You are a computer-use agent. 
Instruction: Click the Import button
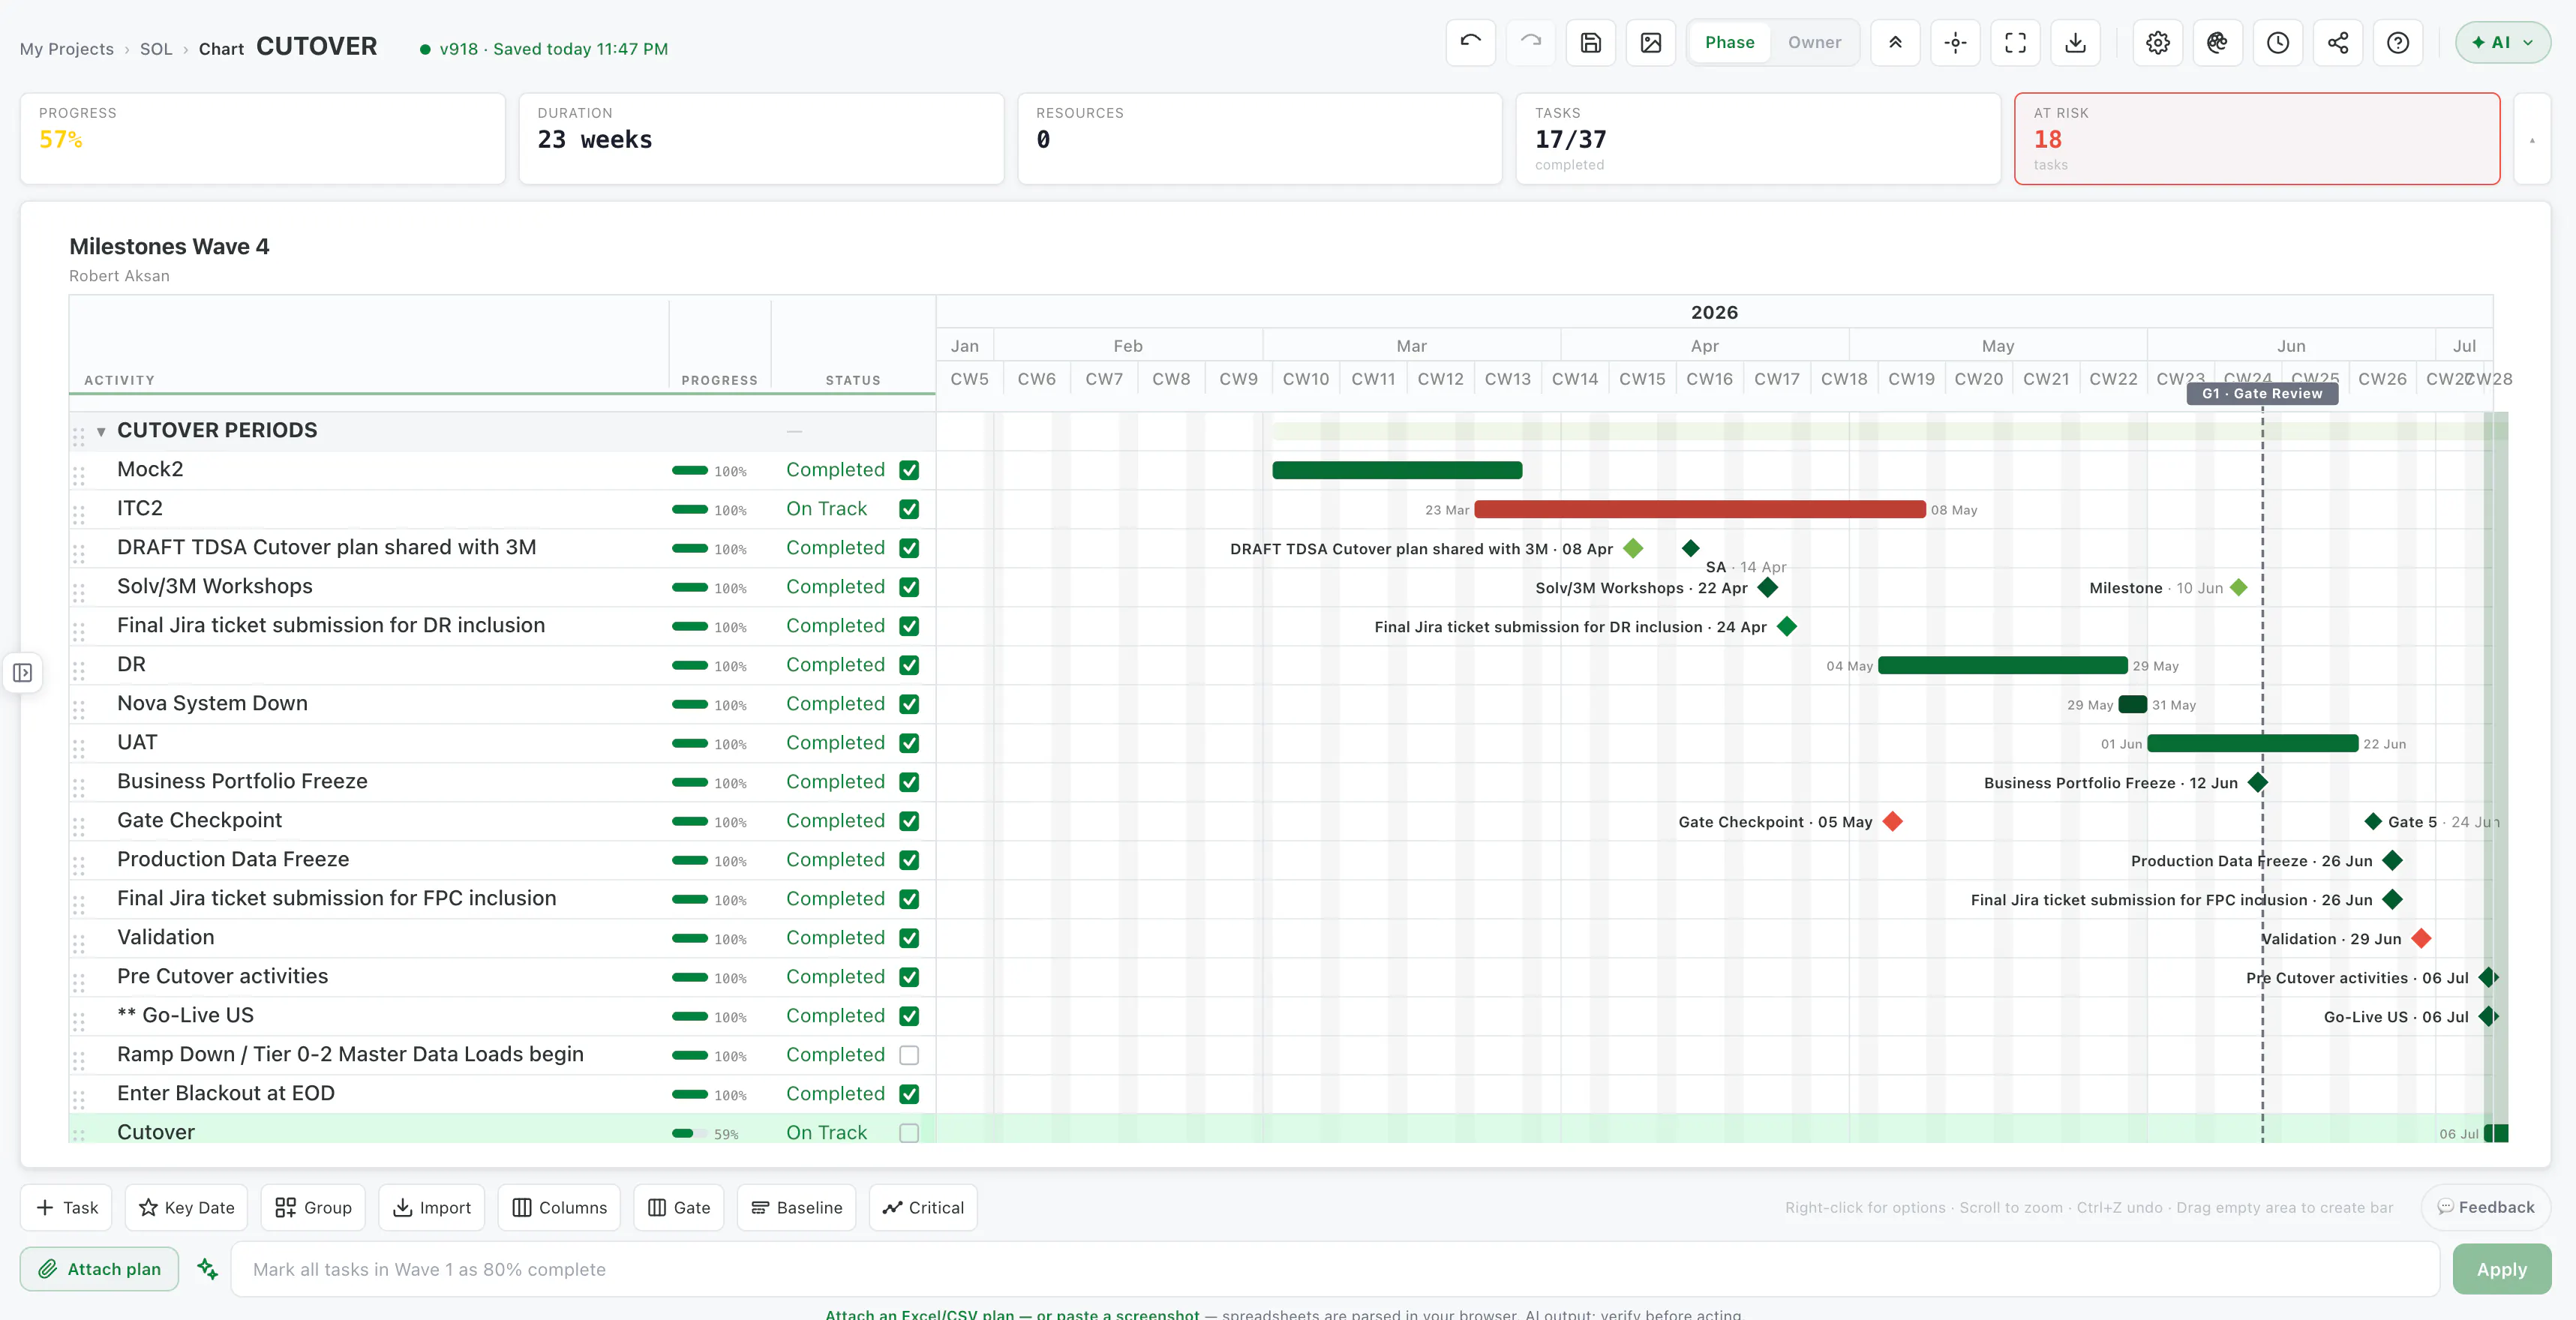click(432, 1207)
